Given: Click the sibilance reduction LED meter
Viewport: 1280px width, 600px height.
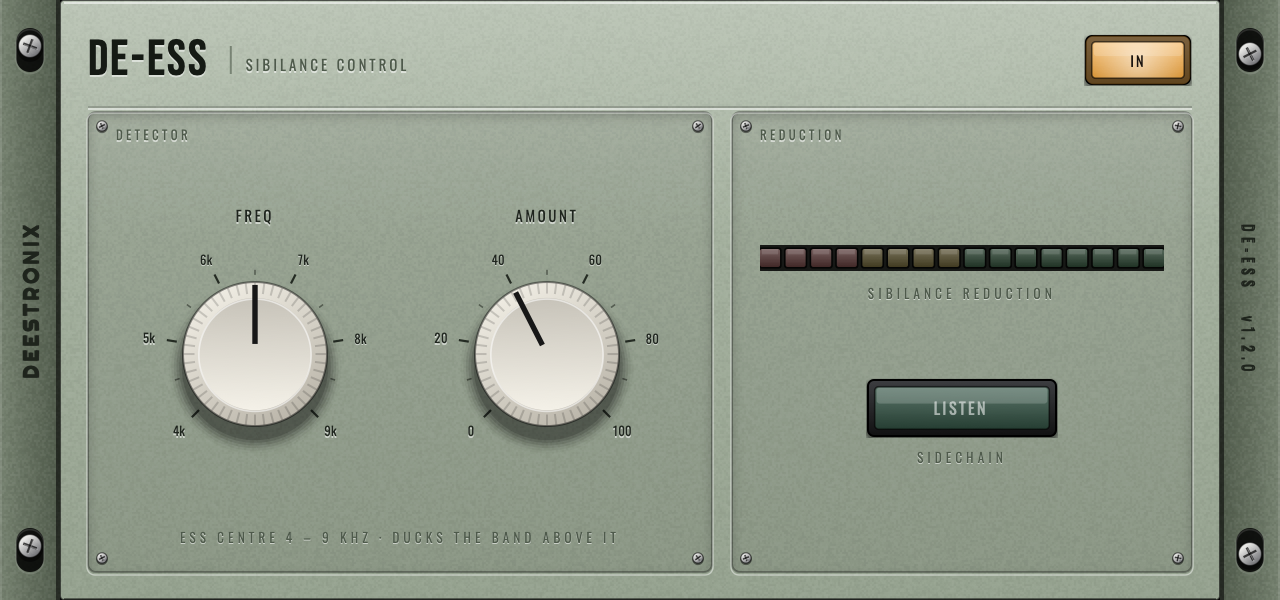Looking at the screenshot, I should 962,258.
